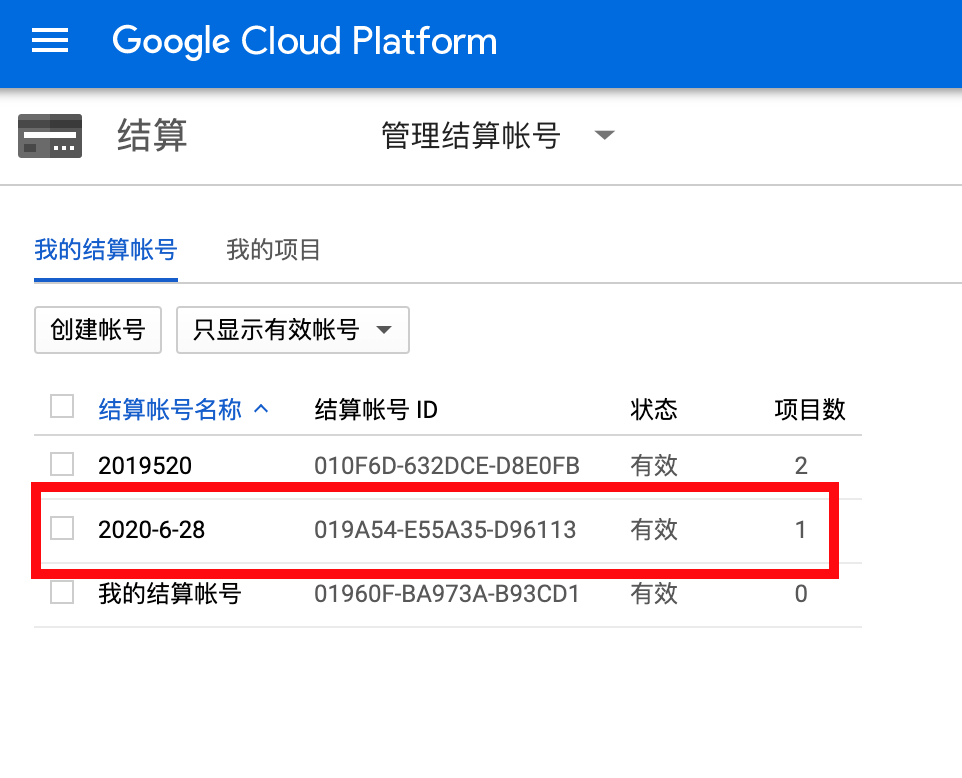Open billing account named 2019520
Viewport: 962px width, 778px height.
[145, 466]
